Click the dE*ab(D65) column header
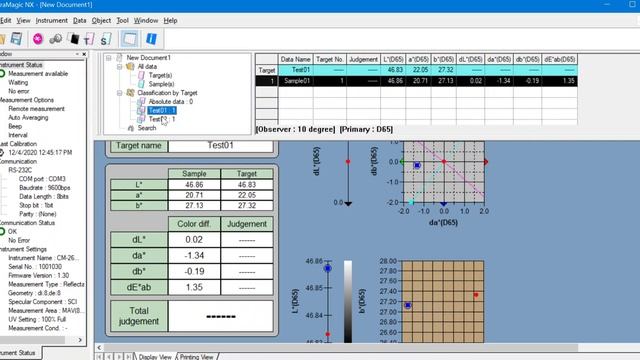The height and width of the screenshot is (360, 640). [x=560, y=59]
